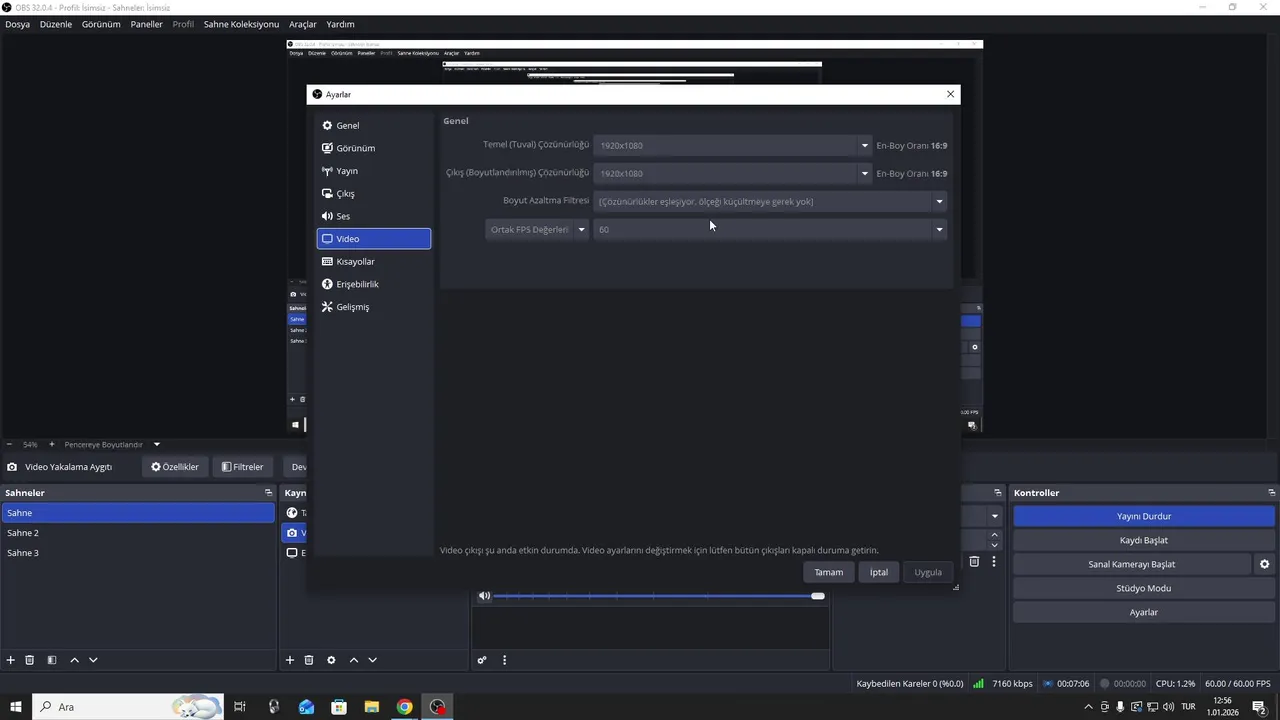Select Sahne 3 in the scenes list
The width and height of the screenshot is (1280, 720).
click(138, 553)
